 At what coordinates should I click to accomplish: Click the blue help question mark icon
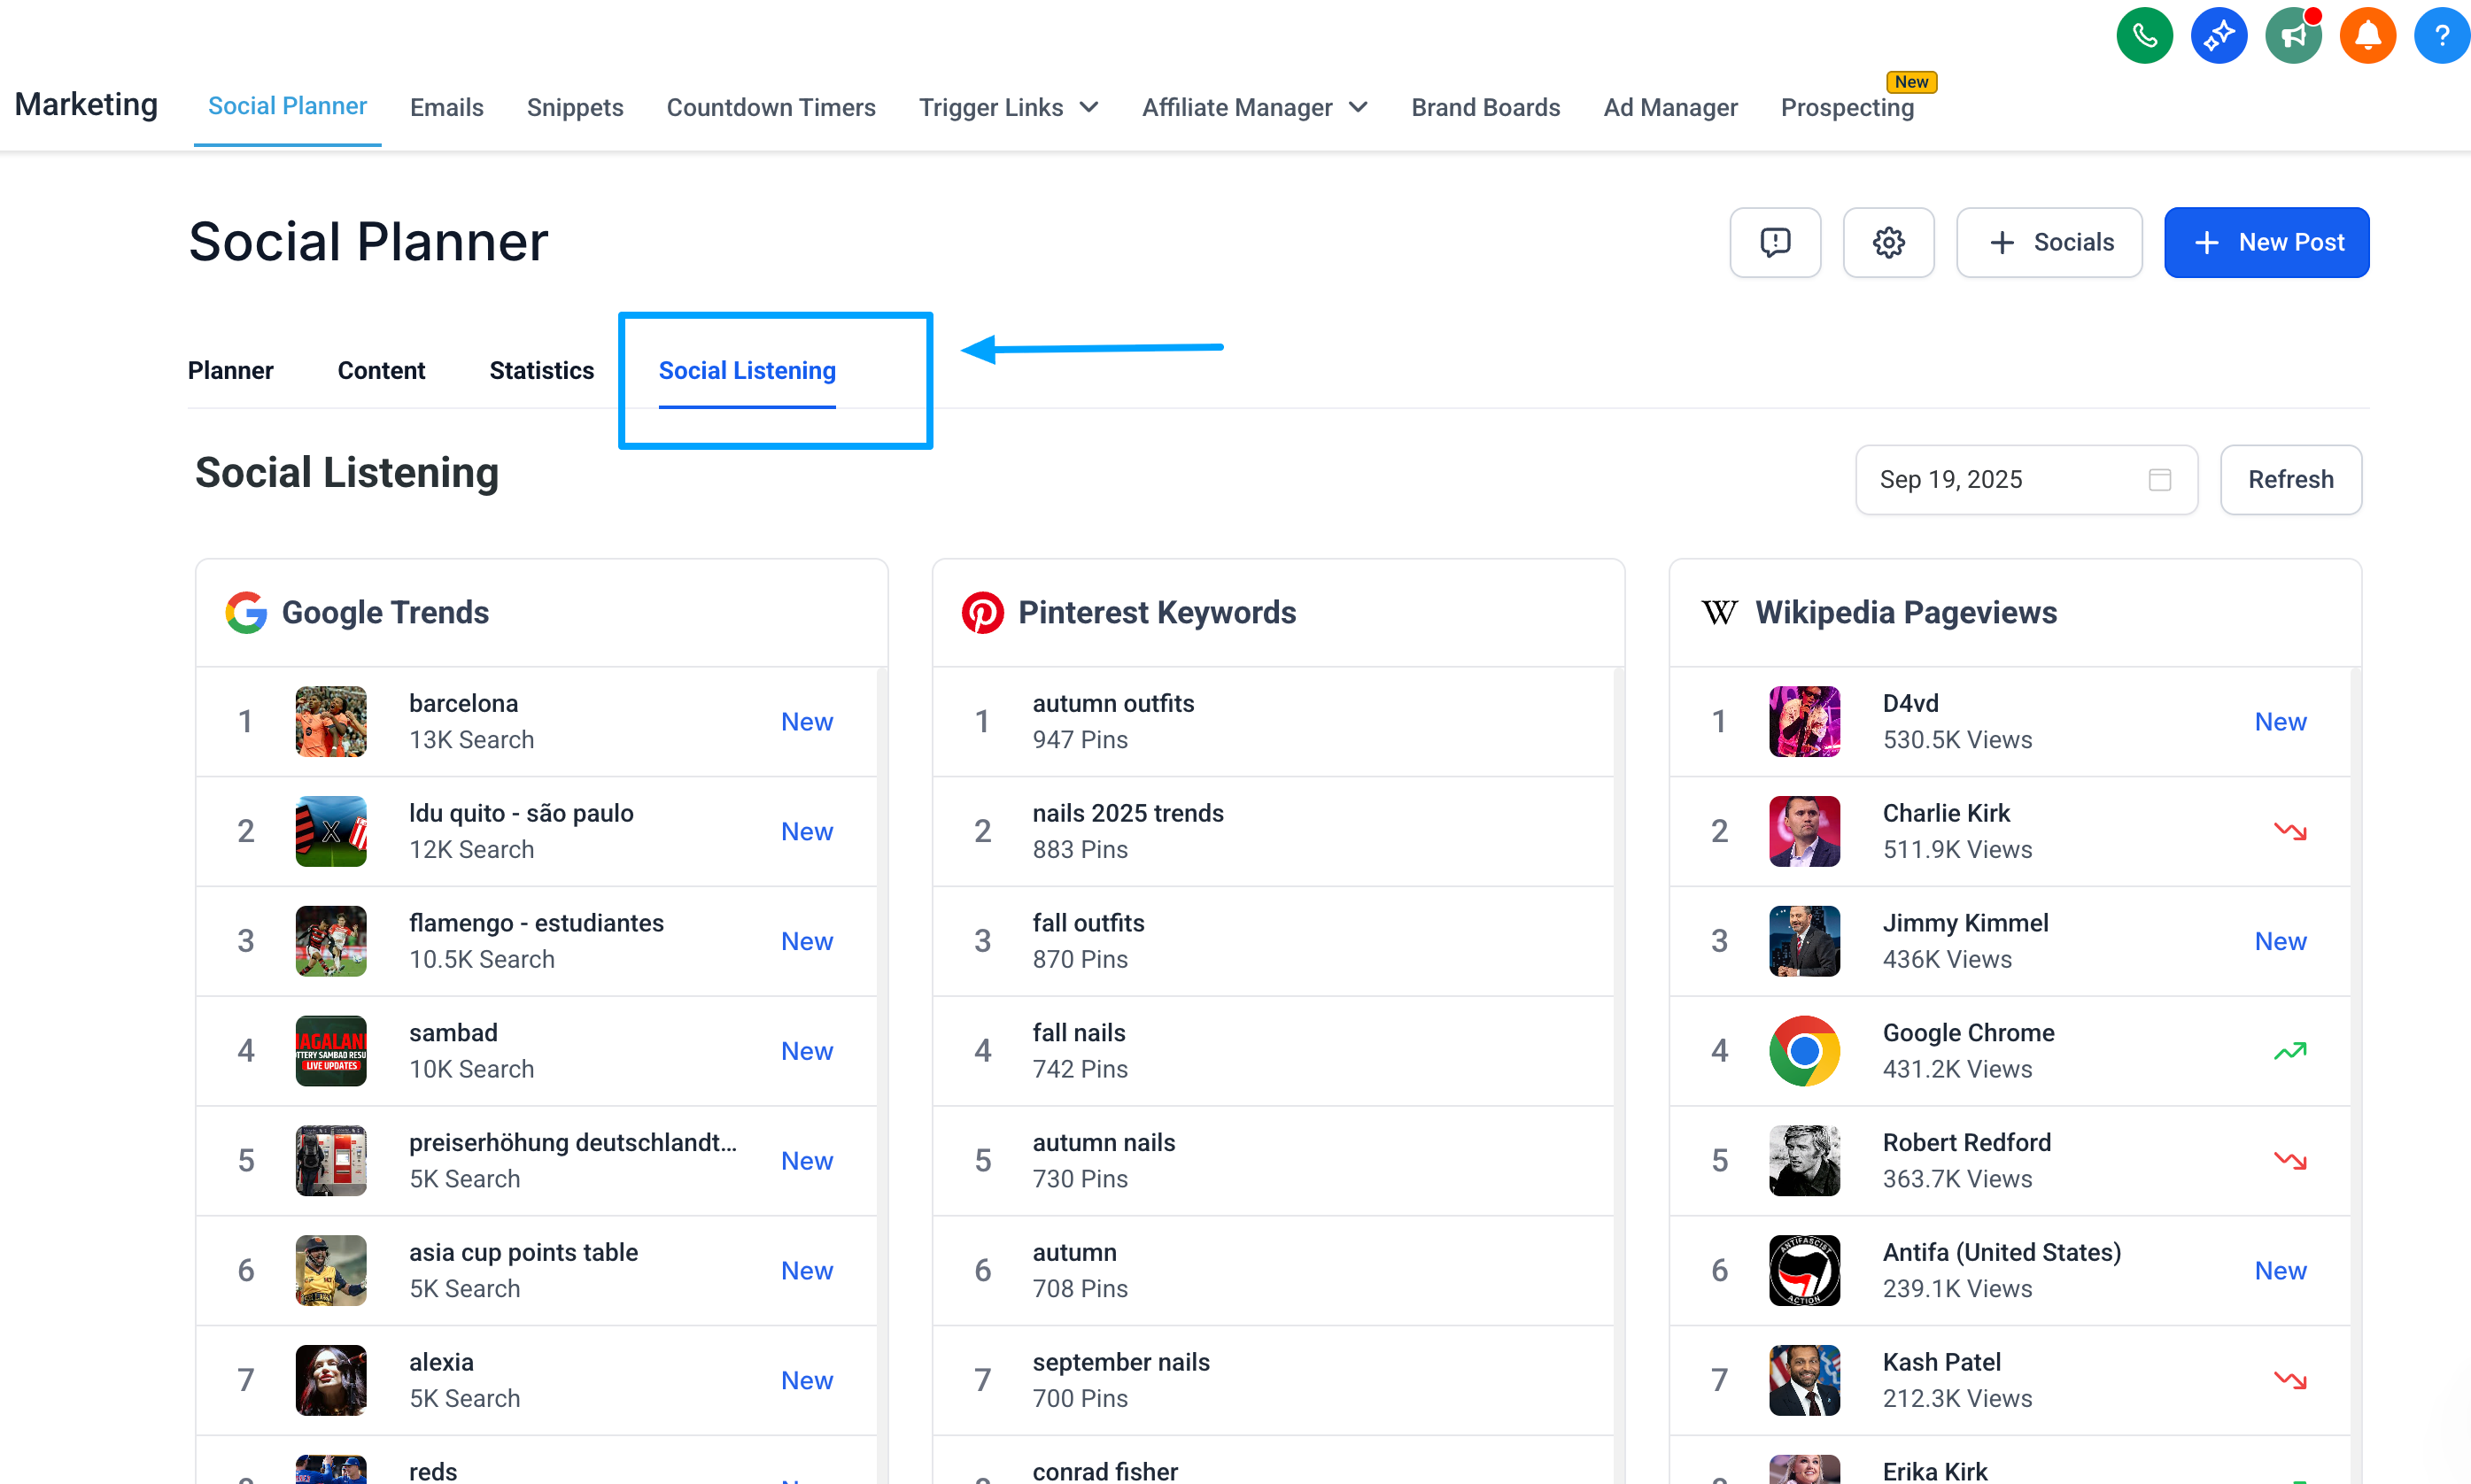2440,37
